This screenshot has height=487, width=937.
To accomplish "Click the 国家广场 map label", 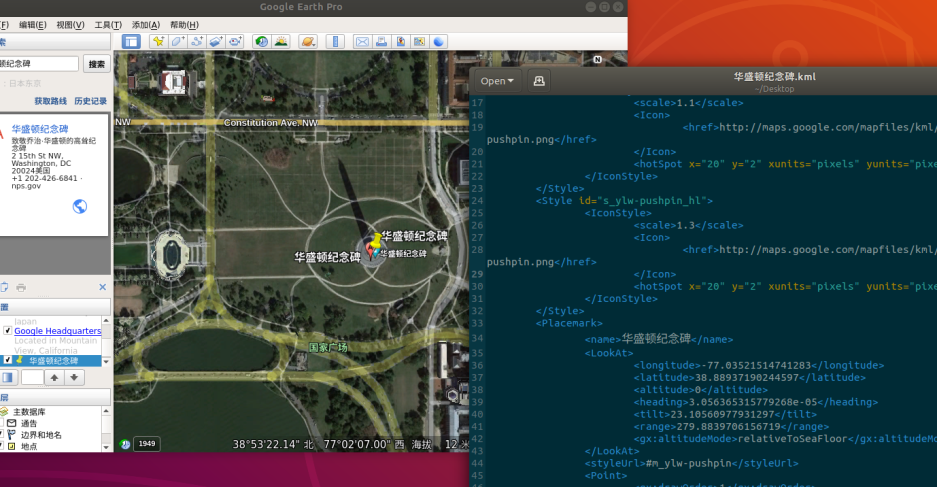I will (x=328, y=347).
